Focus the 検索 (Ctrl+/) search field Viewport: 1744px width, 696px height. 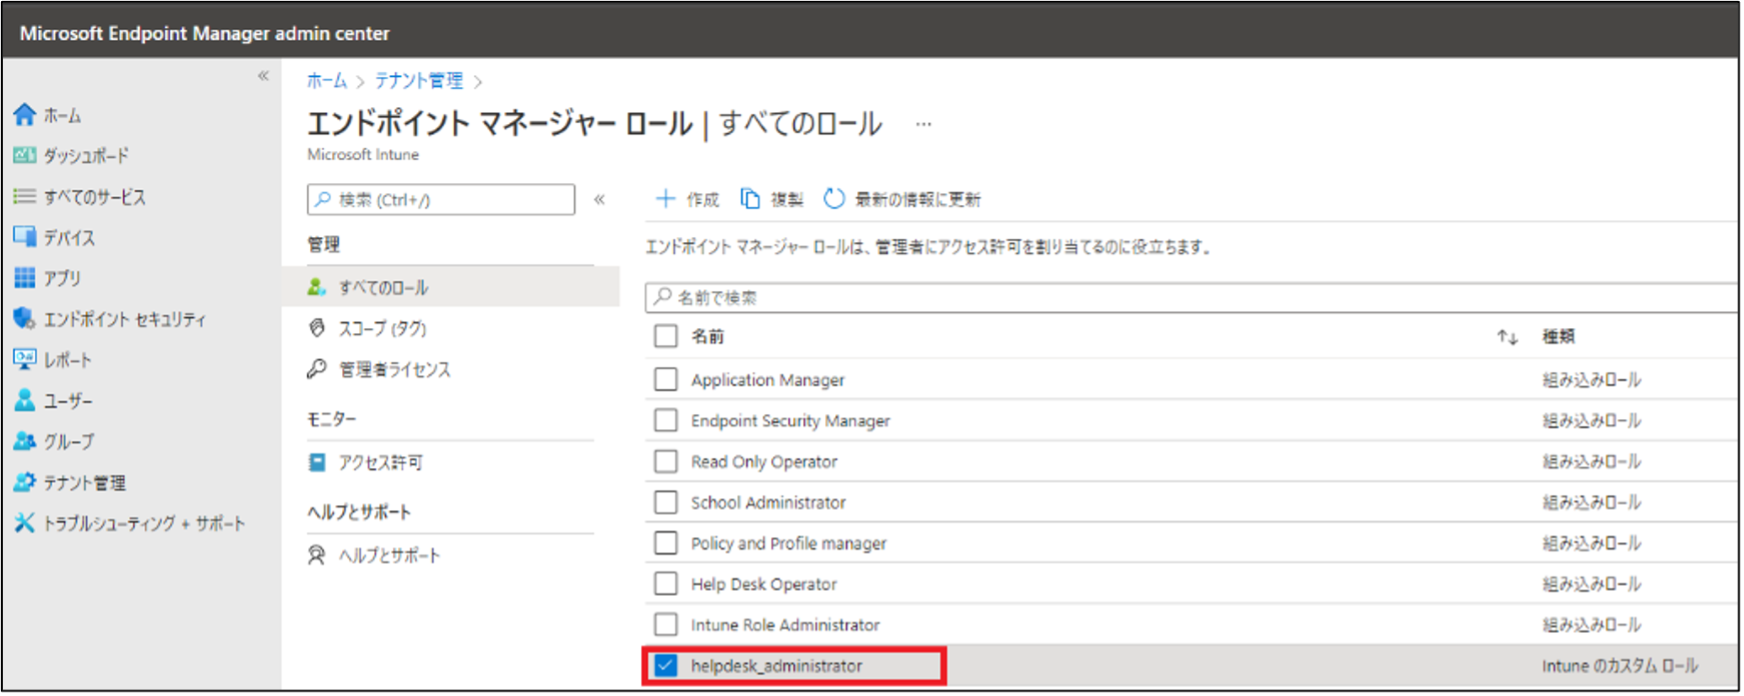(x=441, y=199)
